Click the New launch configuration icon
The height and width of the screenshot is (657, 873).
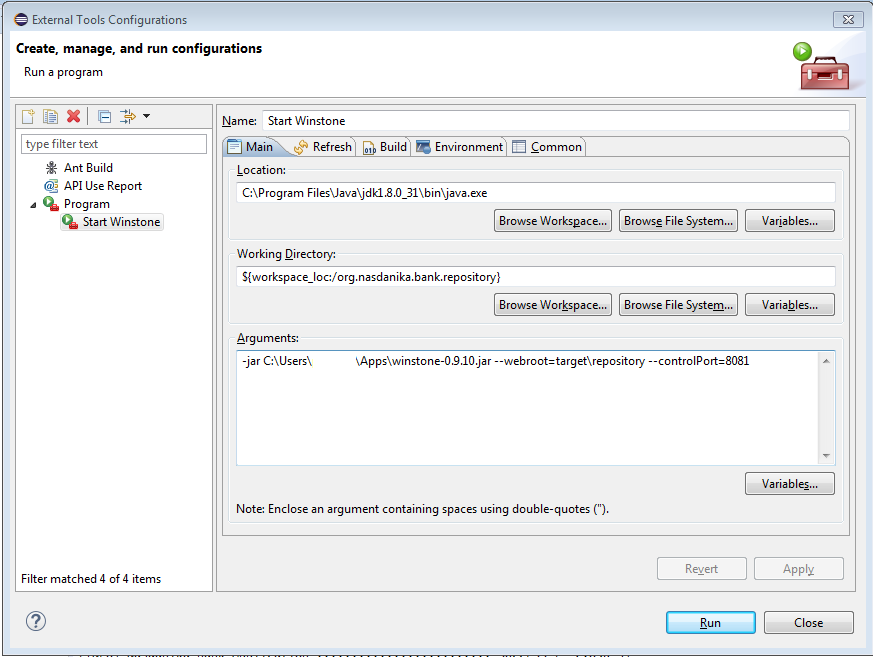click(x=28, y=116)
